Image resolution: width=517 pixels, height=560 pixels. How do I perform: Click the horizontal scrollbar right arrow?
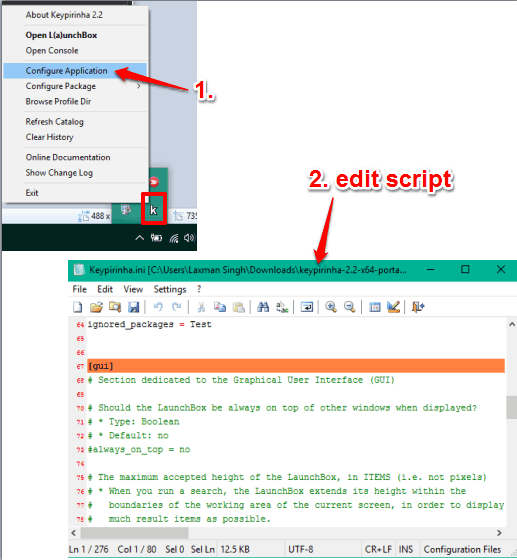499,533
